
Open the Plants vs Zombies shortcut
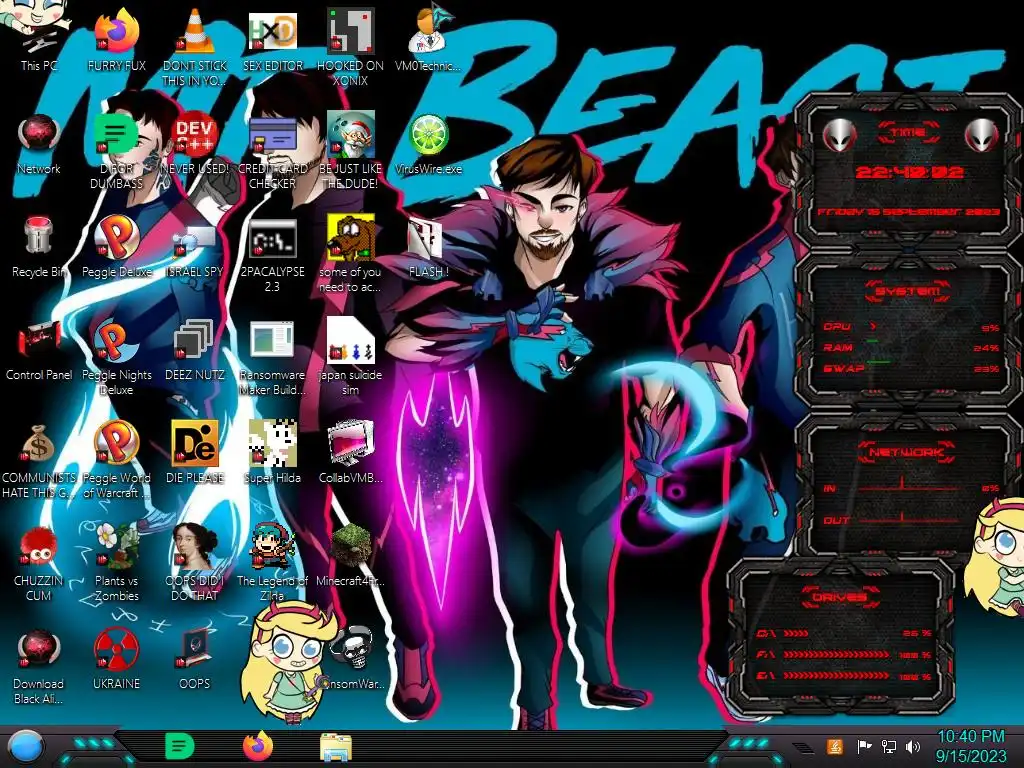click(x=116, y=562)
